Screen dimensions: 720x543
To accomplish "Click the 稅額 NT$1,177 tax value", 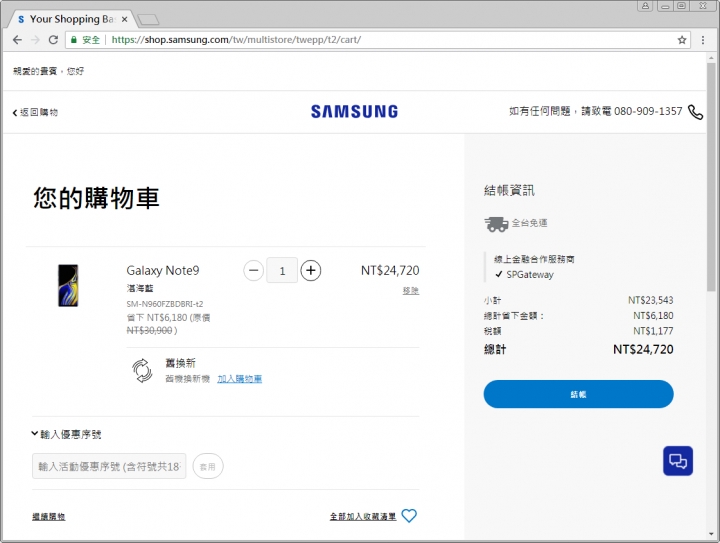I will 653,331.
